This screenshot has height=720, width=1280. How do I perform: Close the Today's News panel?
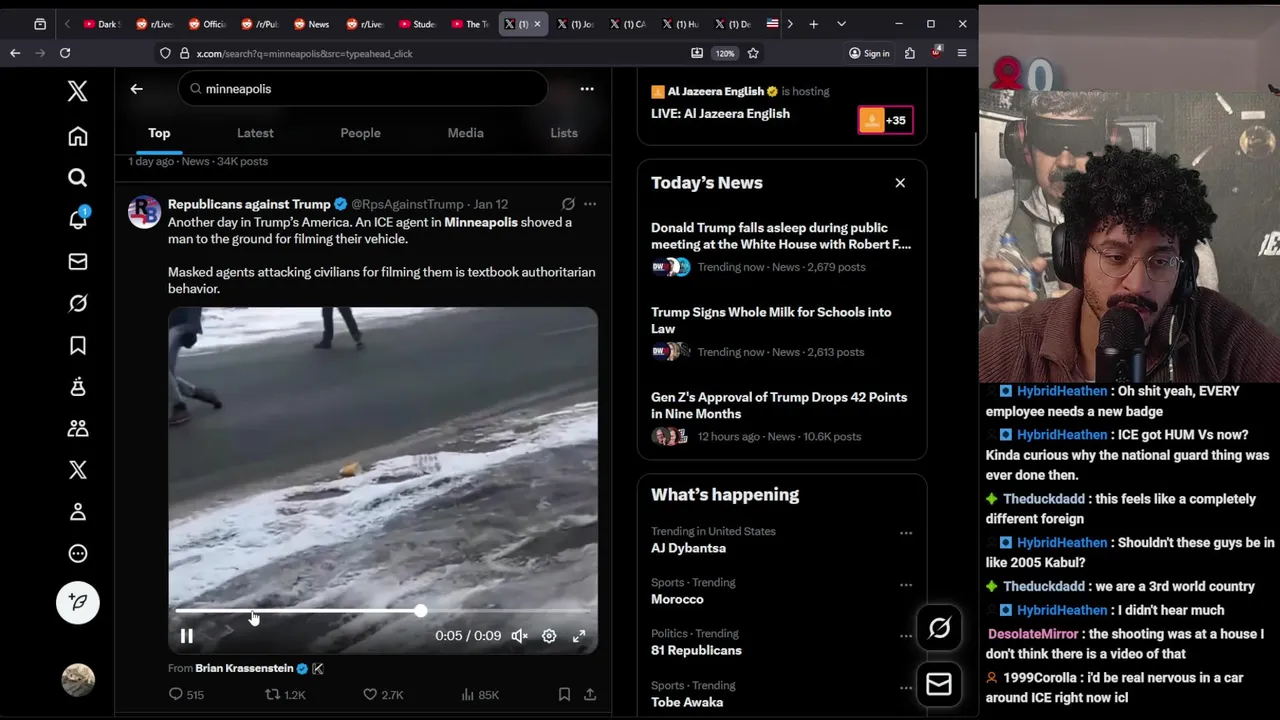[x=900, y=183]
